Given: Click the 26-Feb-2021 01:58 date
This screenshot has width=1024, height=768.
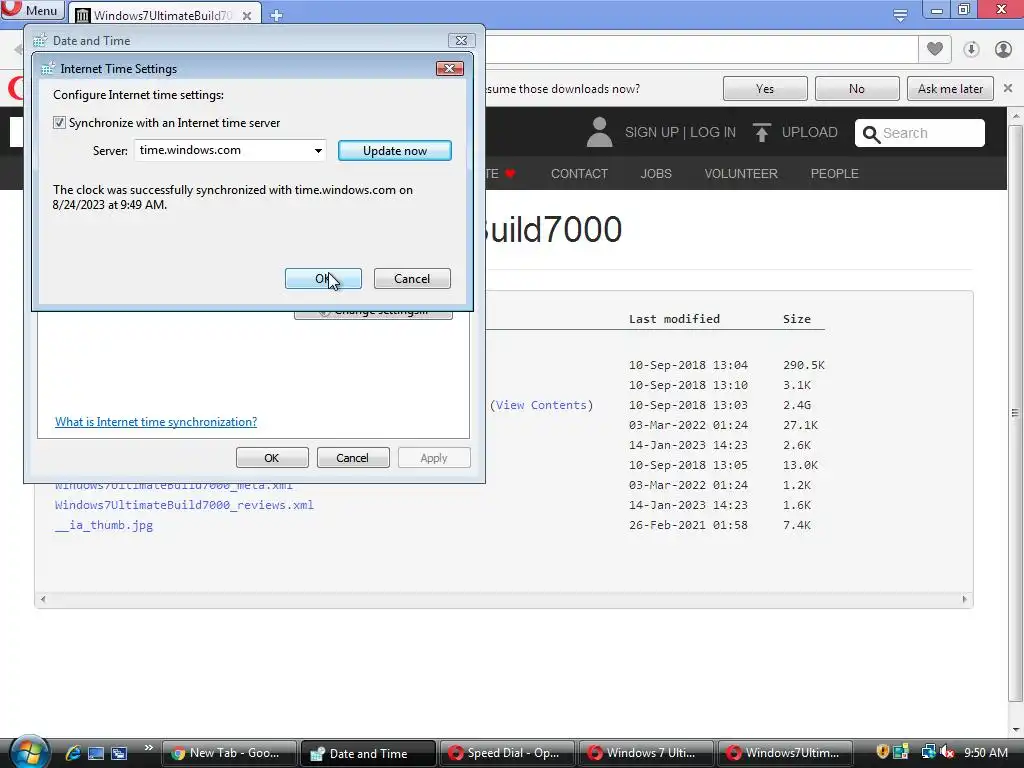Looking at the screenshot, I should tap(688, 525).
